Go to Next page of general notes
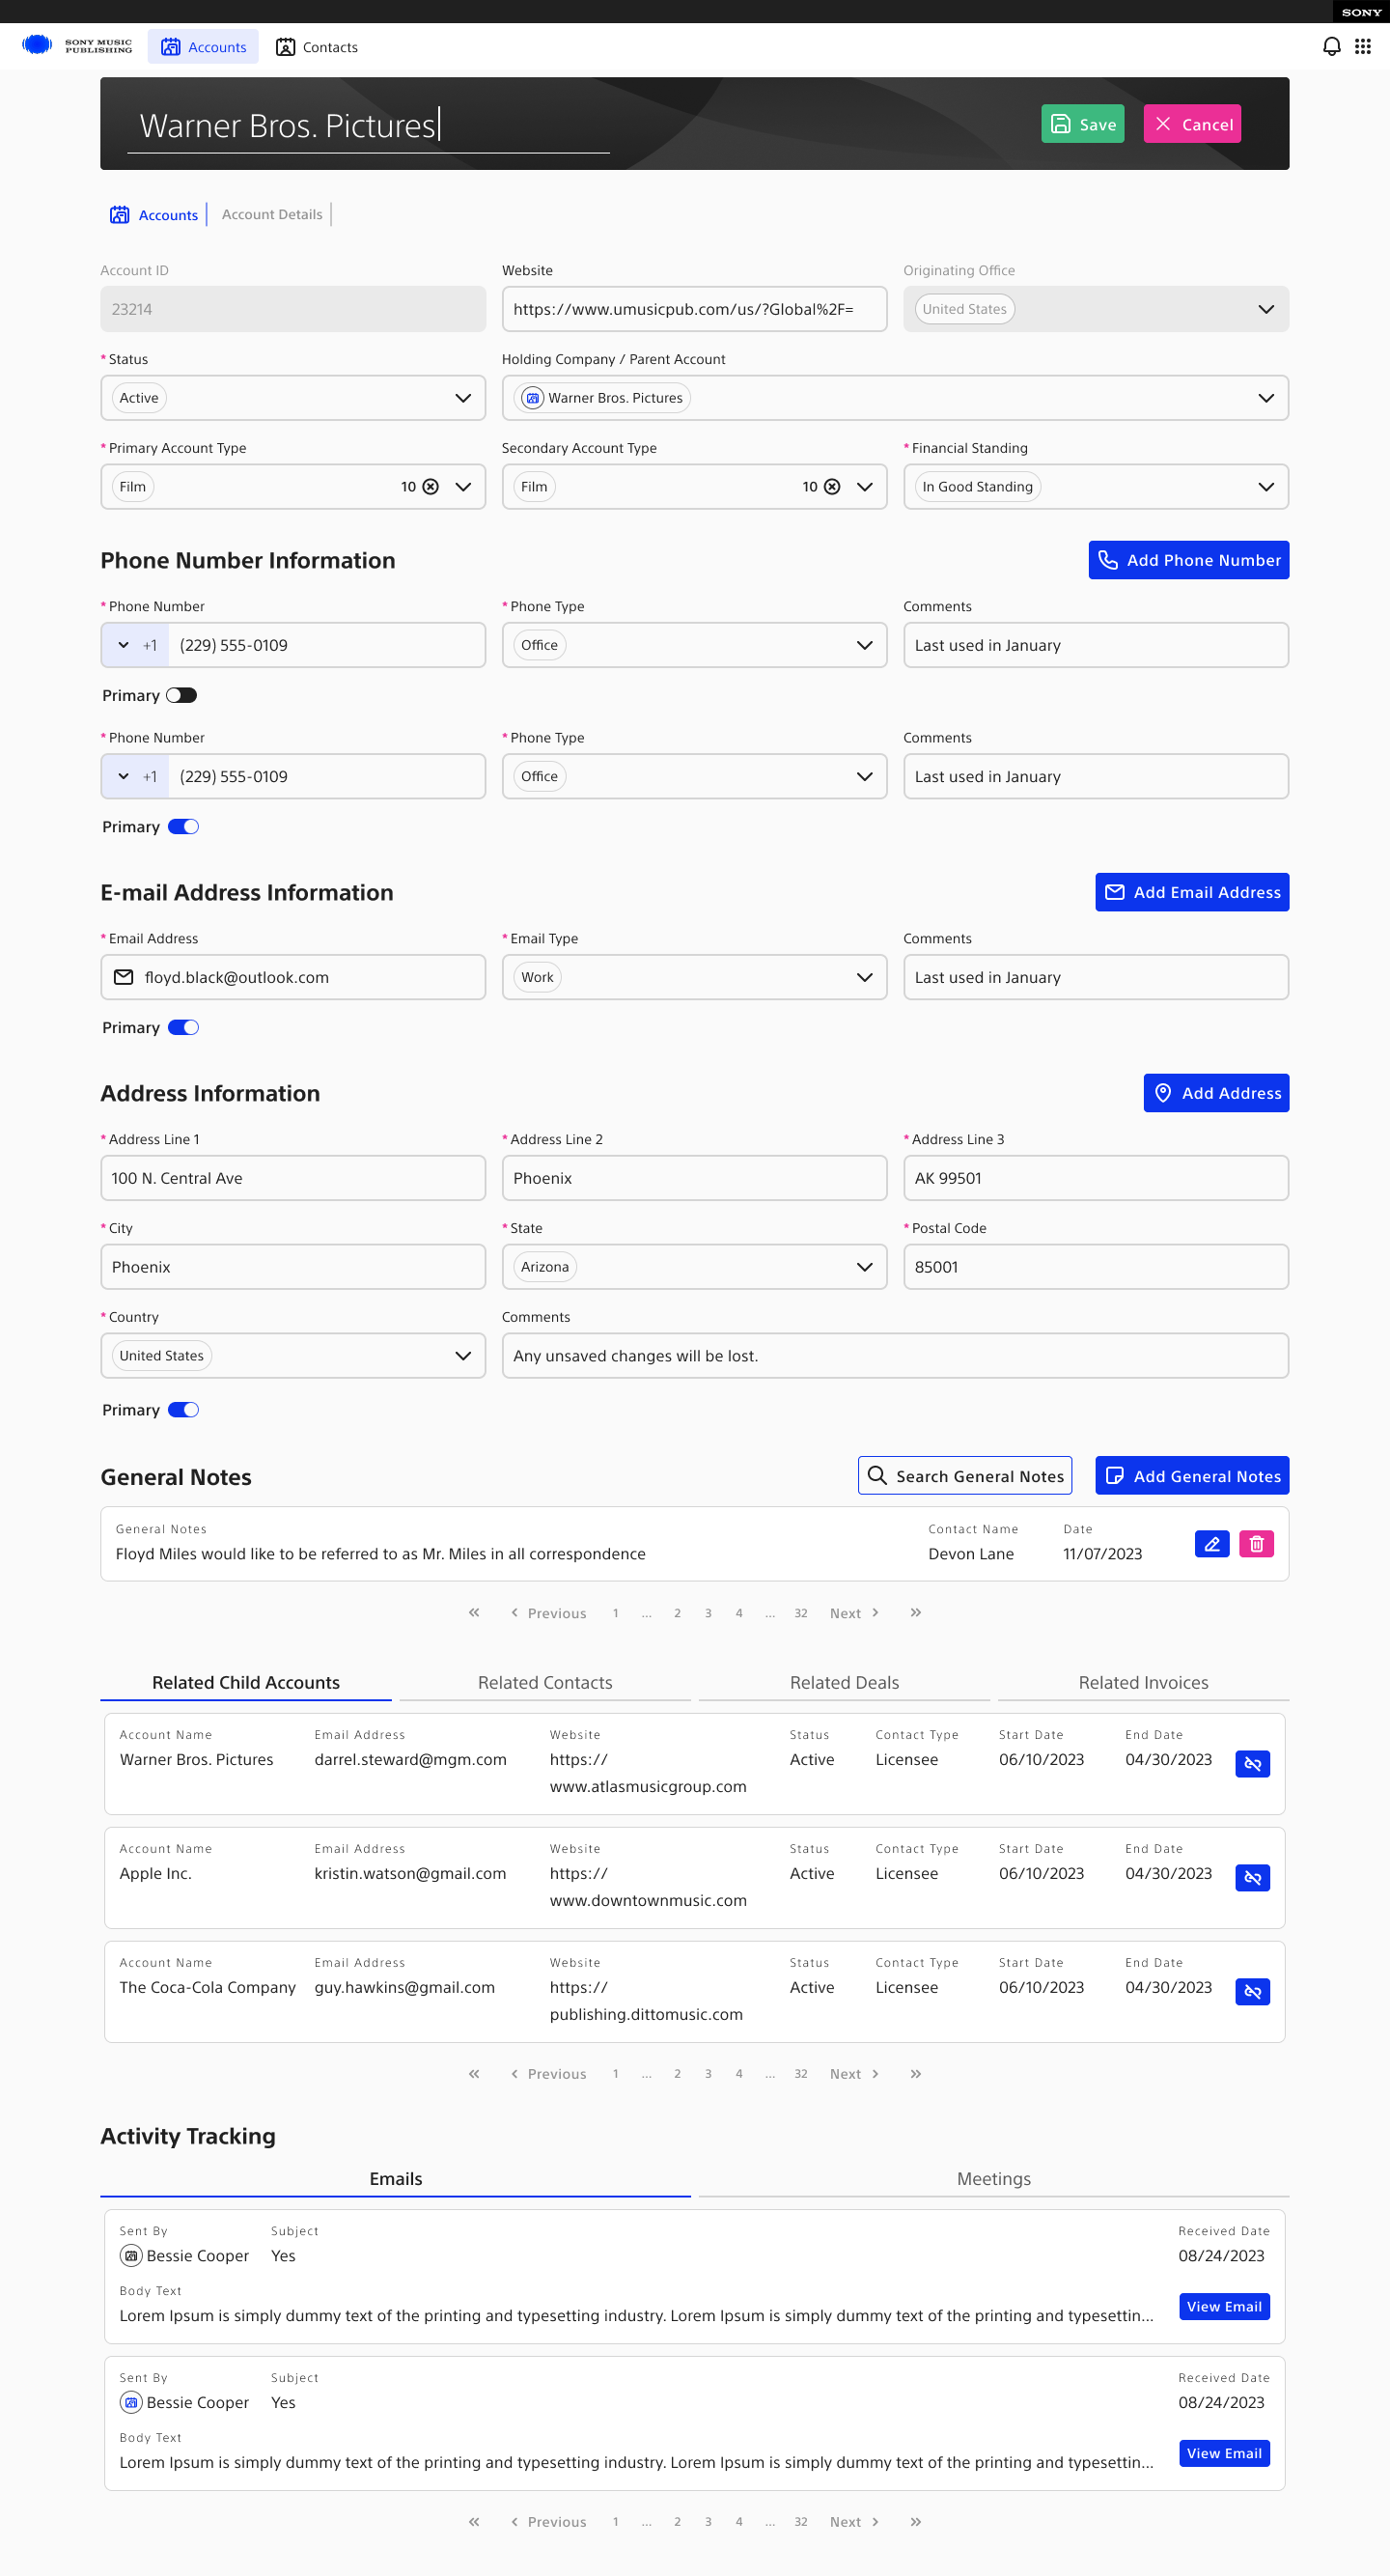1390x2576 pixels. [854, 1613]
